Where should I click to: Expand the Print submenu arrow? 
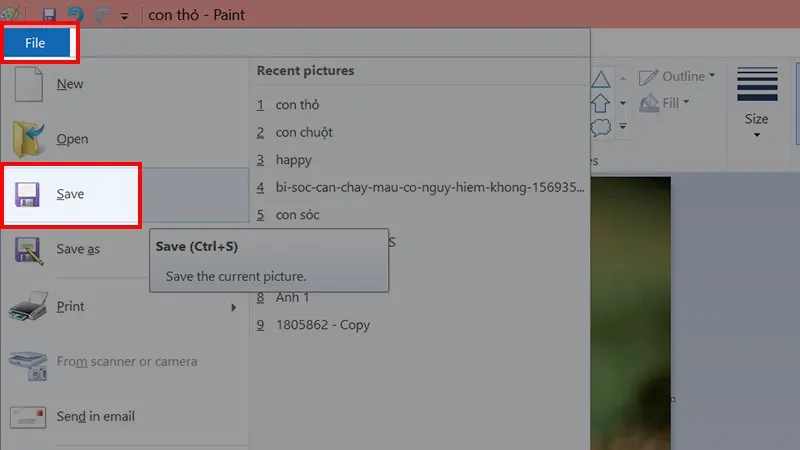point(234,307)
